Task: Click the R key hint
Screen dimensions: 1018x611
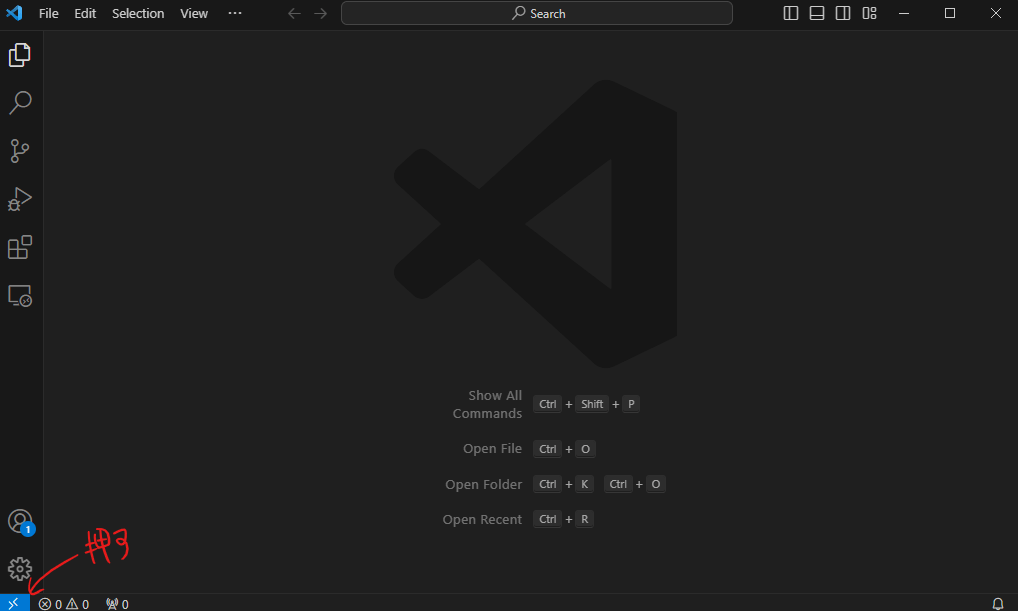Action: pyautogui.click(x=584, y=519)
